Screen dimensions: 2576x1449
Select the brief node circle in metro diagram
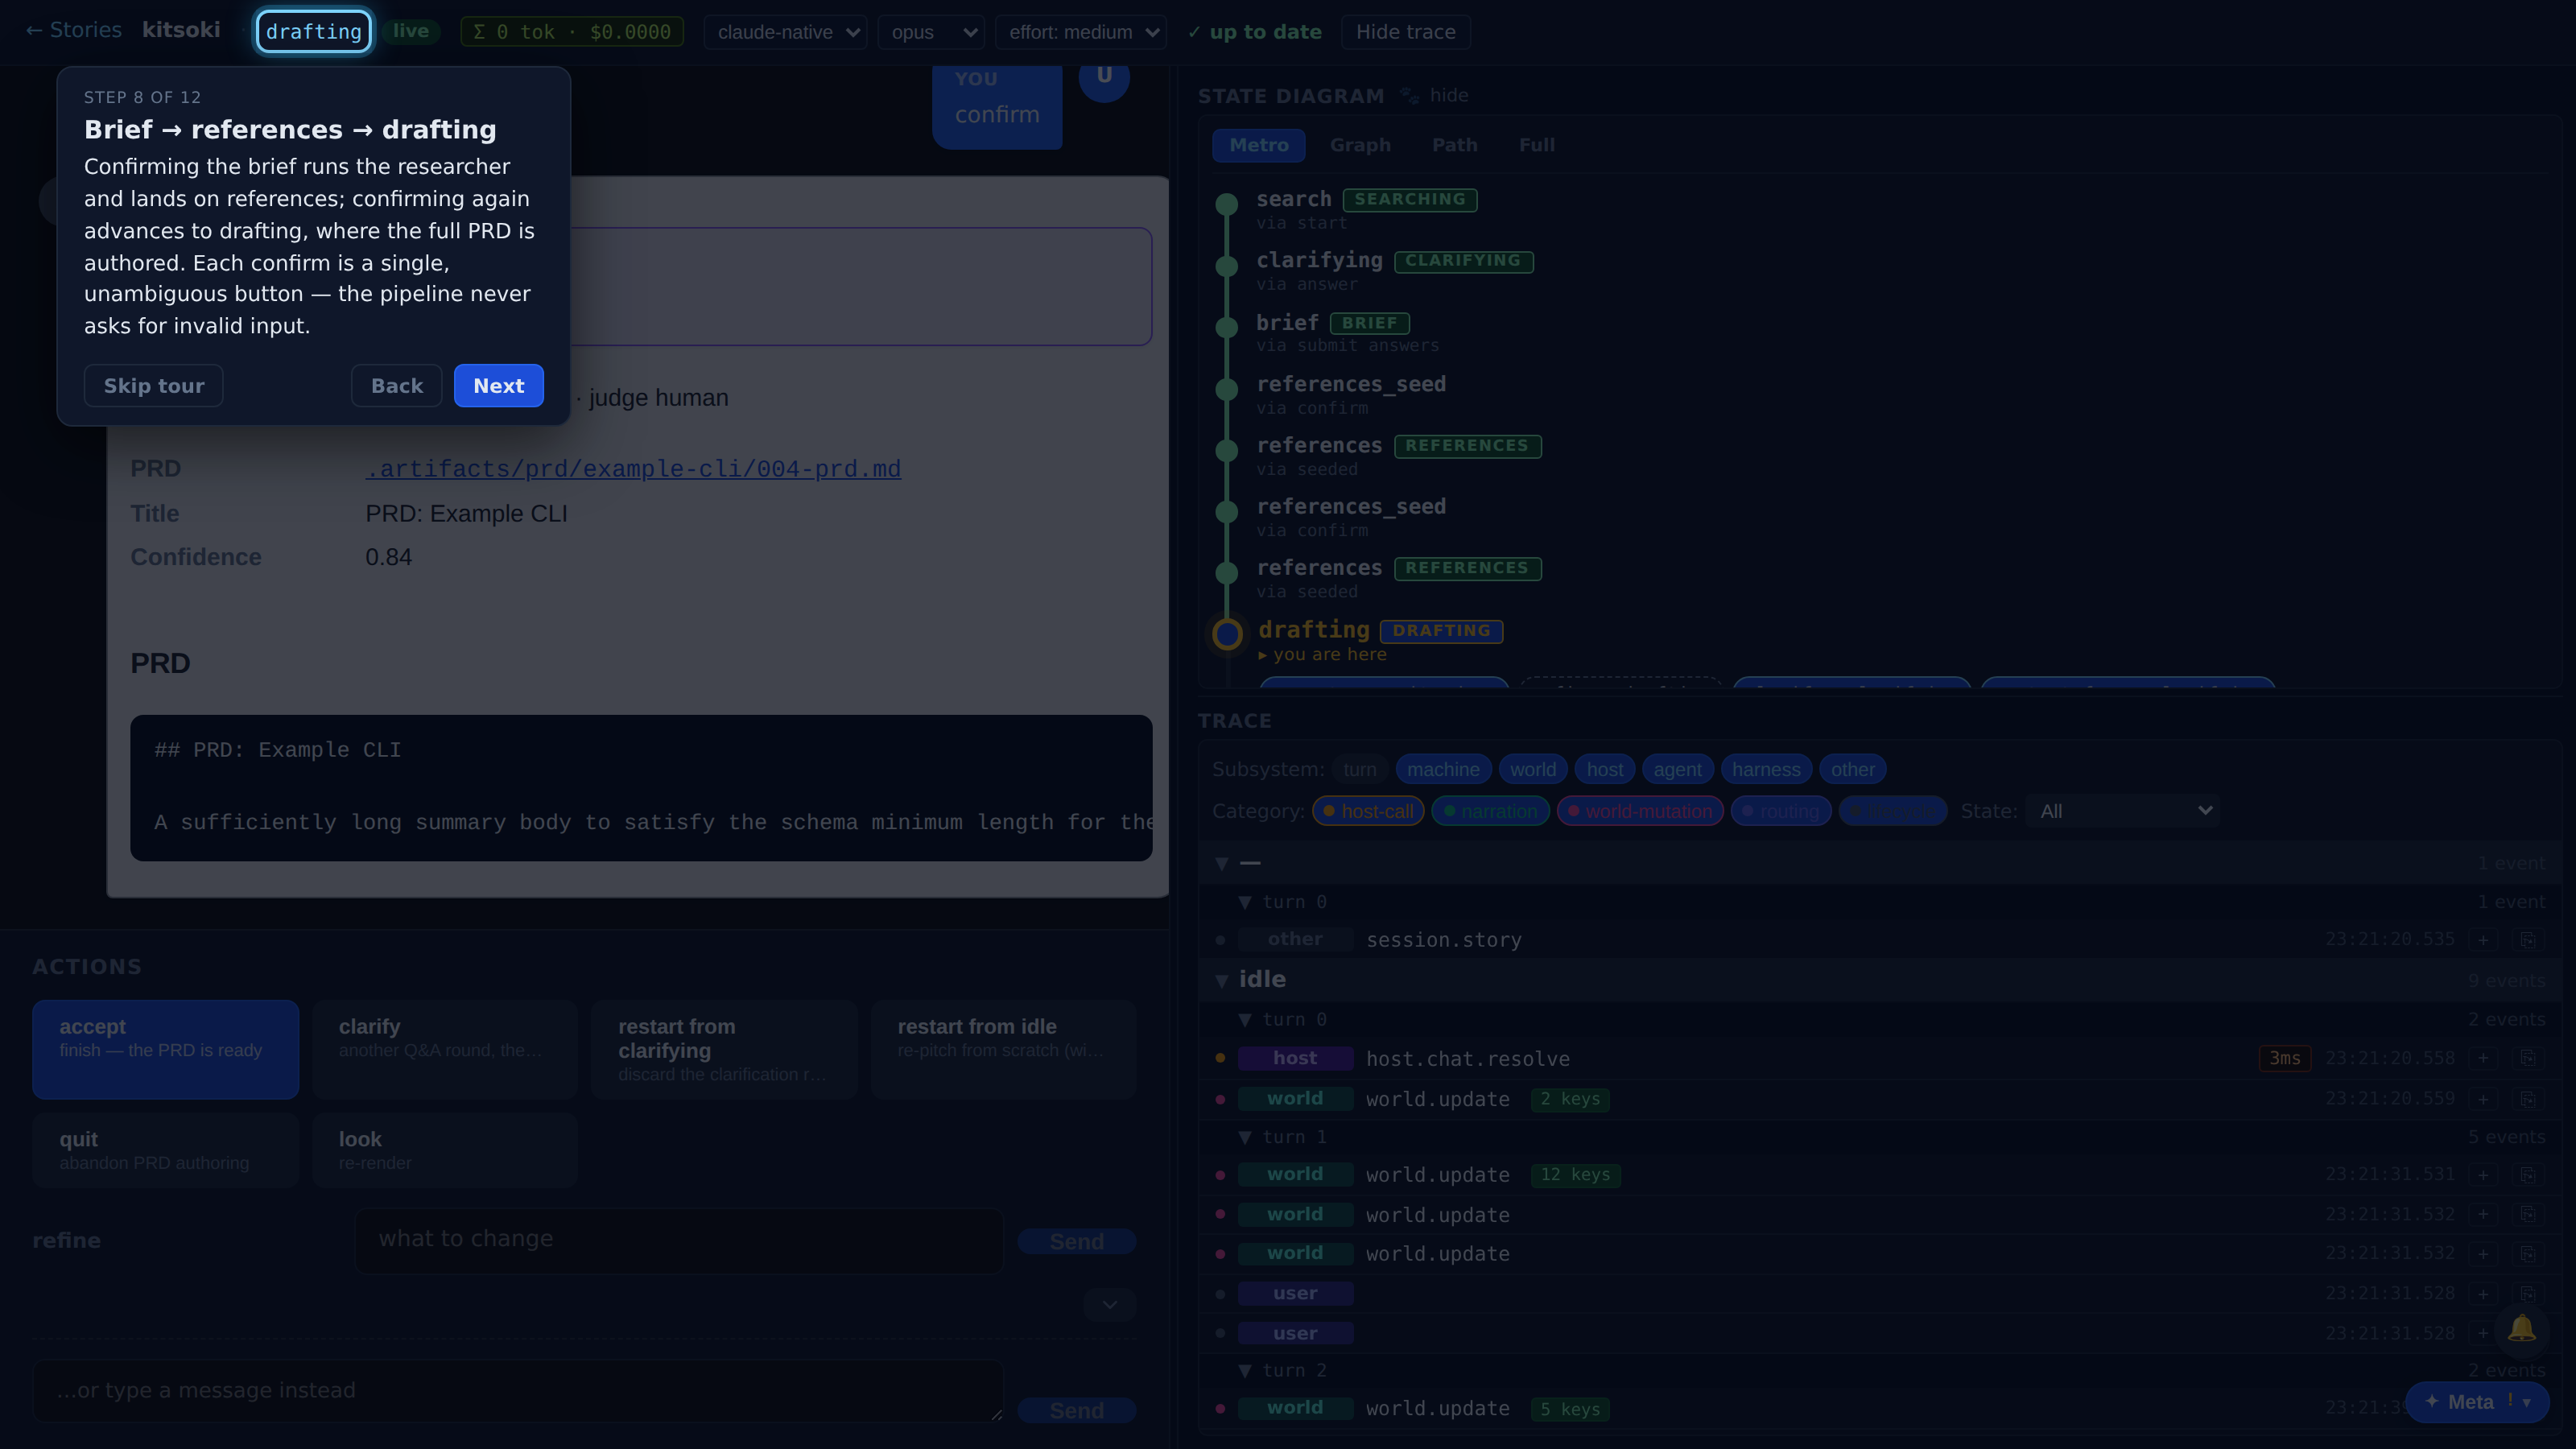(x=1227, y=327)
